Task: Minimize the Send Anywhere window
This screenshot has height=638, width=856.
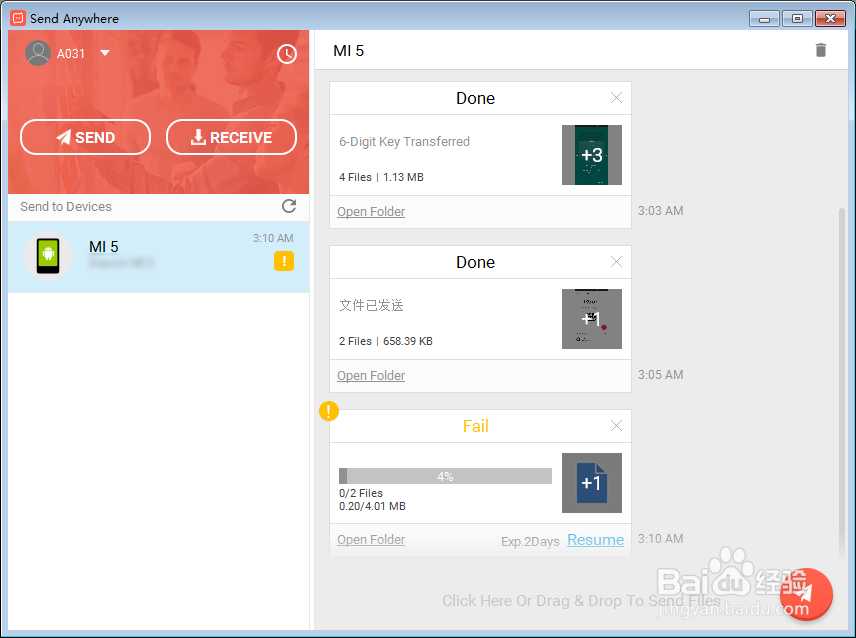Action: (x=764, y=19)
